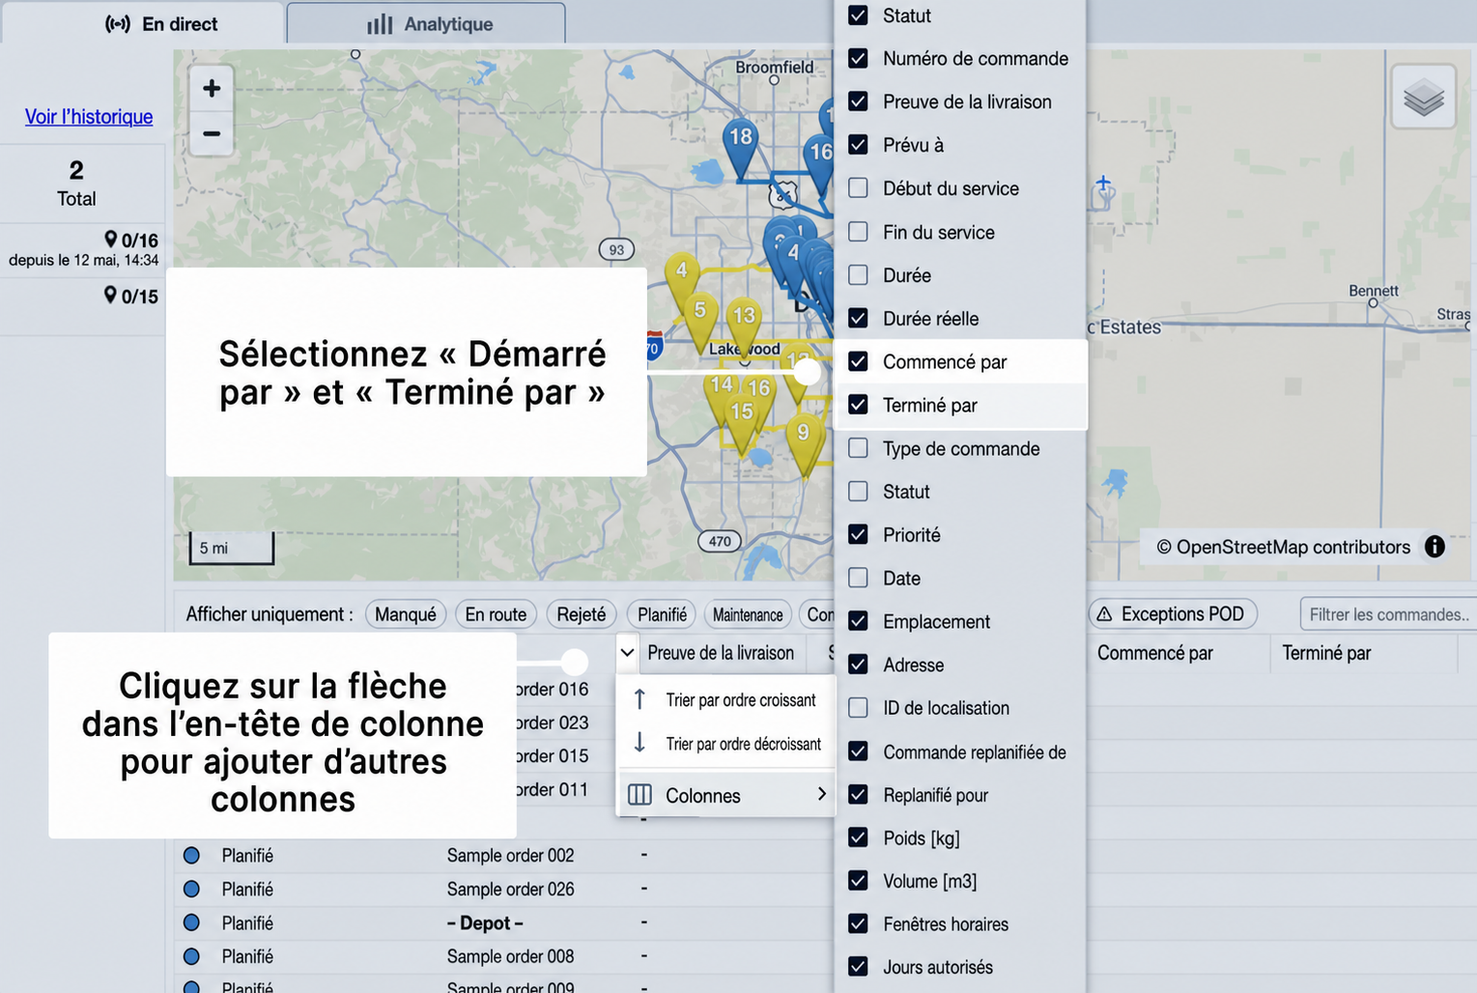Click the ascending sort arrow icon
Screen dimensions: 1477x993
640,700
